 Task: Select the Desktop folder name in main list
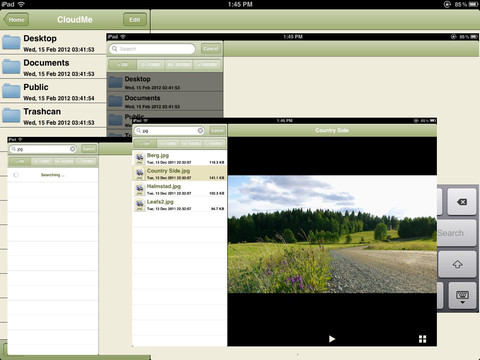[40, 38]
